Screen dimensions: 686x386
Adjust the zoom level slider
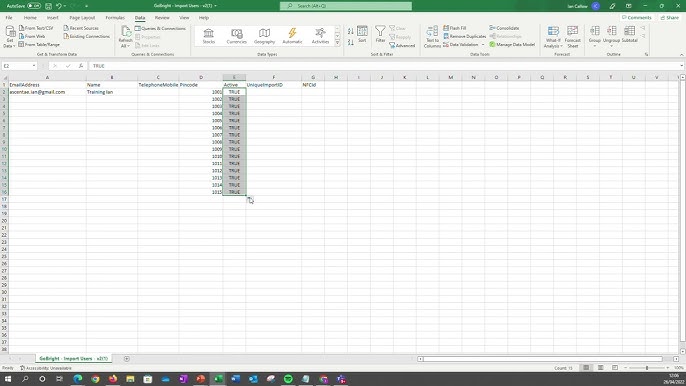(x=647, y=368)
